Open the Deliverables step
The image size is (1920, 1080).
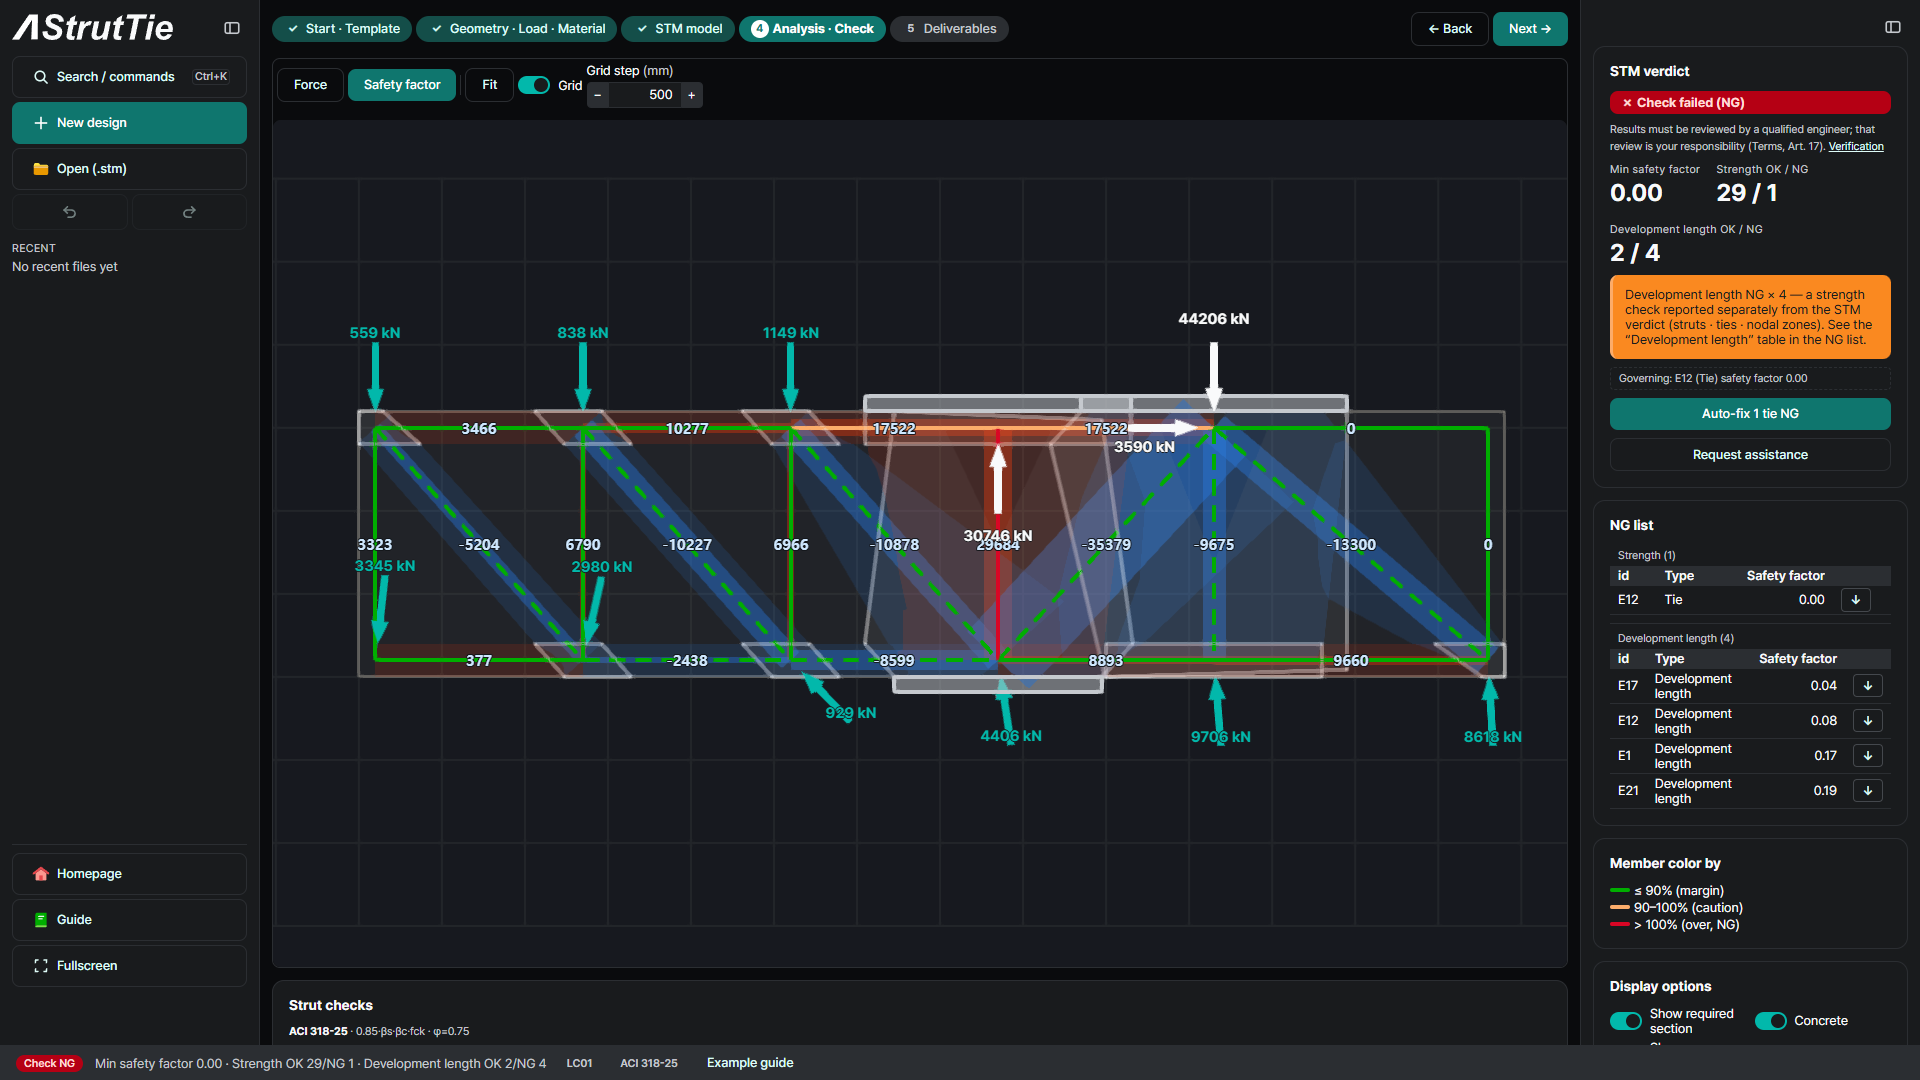tap(949, 29)
